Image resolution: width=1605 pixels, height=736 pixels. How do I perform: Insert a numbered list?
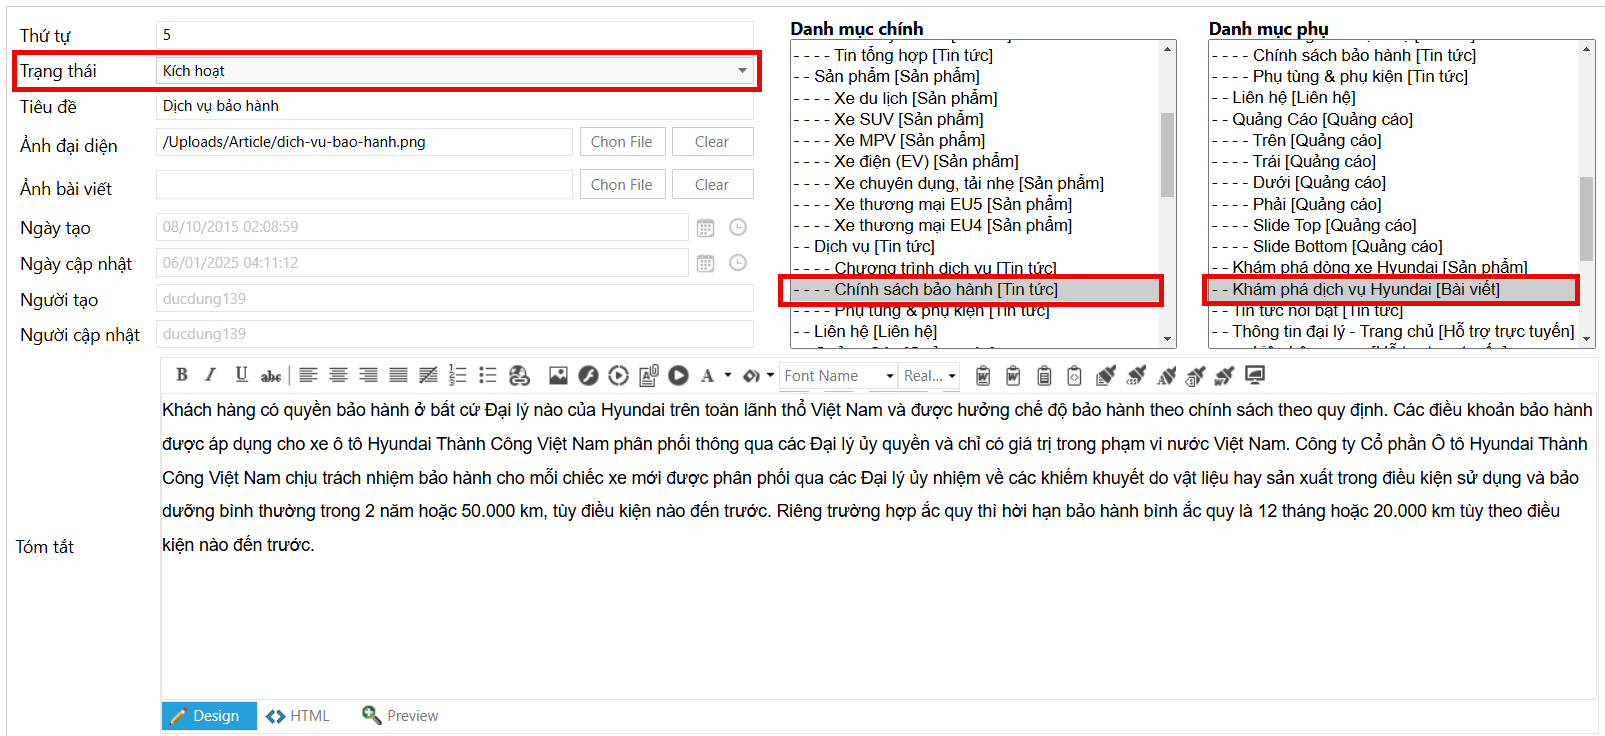coord(457,375)
